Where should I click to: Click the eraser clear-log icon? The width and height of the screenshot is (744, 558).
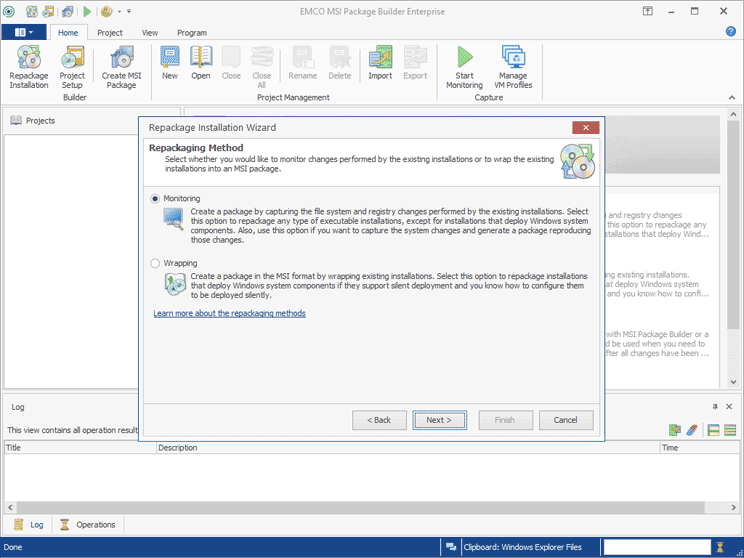pyautogui.click(x=691, y=430)
